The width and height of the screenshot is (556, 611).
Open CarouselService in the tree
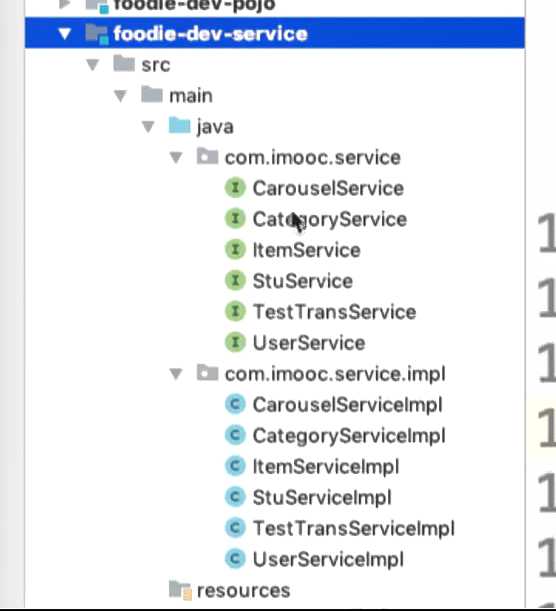[x=328, y=189]
